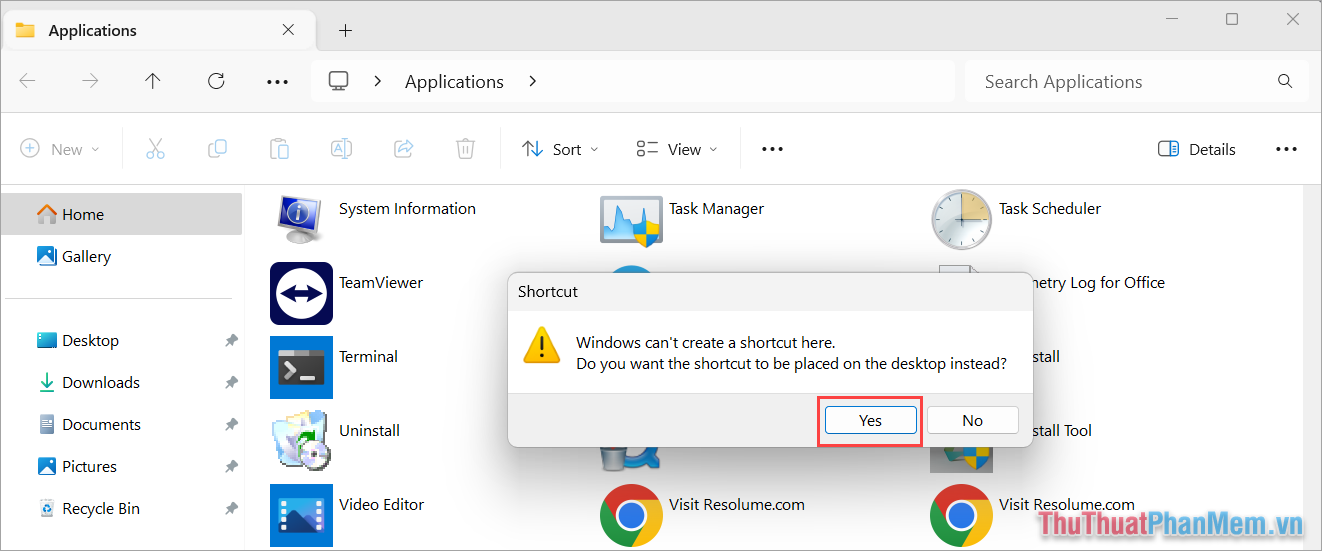Click No in the Shortcut dialog
The height and width of the screenshot is (551, 1322).
pyautogui.click(x=972, y=420)
